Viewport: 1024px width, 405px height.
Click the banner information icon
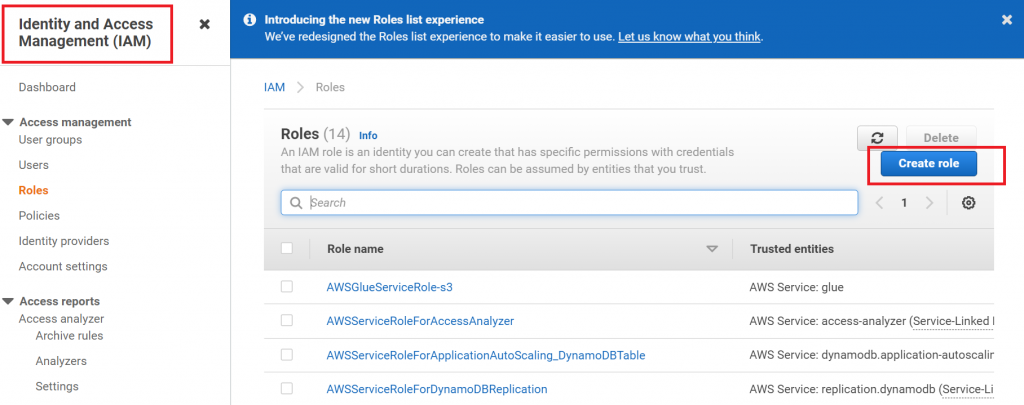click(x=250, y=19)
